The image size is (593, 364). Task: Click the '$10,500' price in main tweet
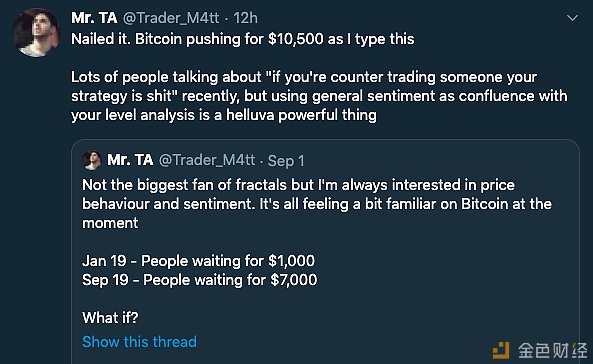pos(295,39)
